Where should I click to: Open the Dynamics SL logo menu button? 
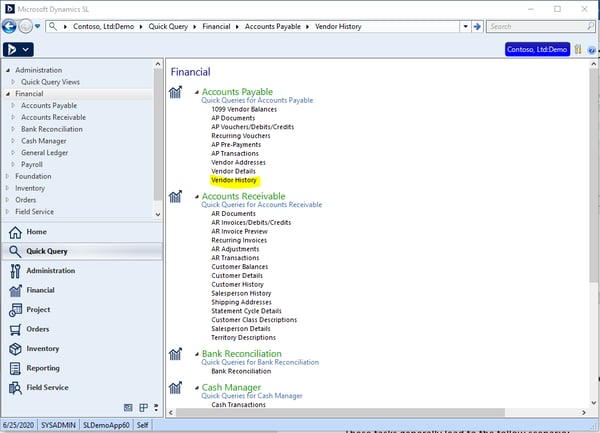pos(18,49)
